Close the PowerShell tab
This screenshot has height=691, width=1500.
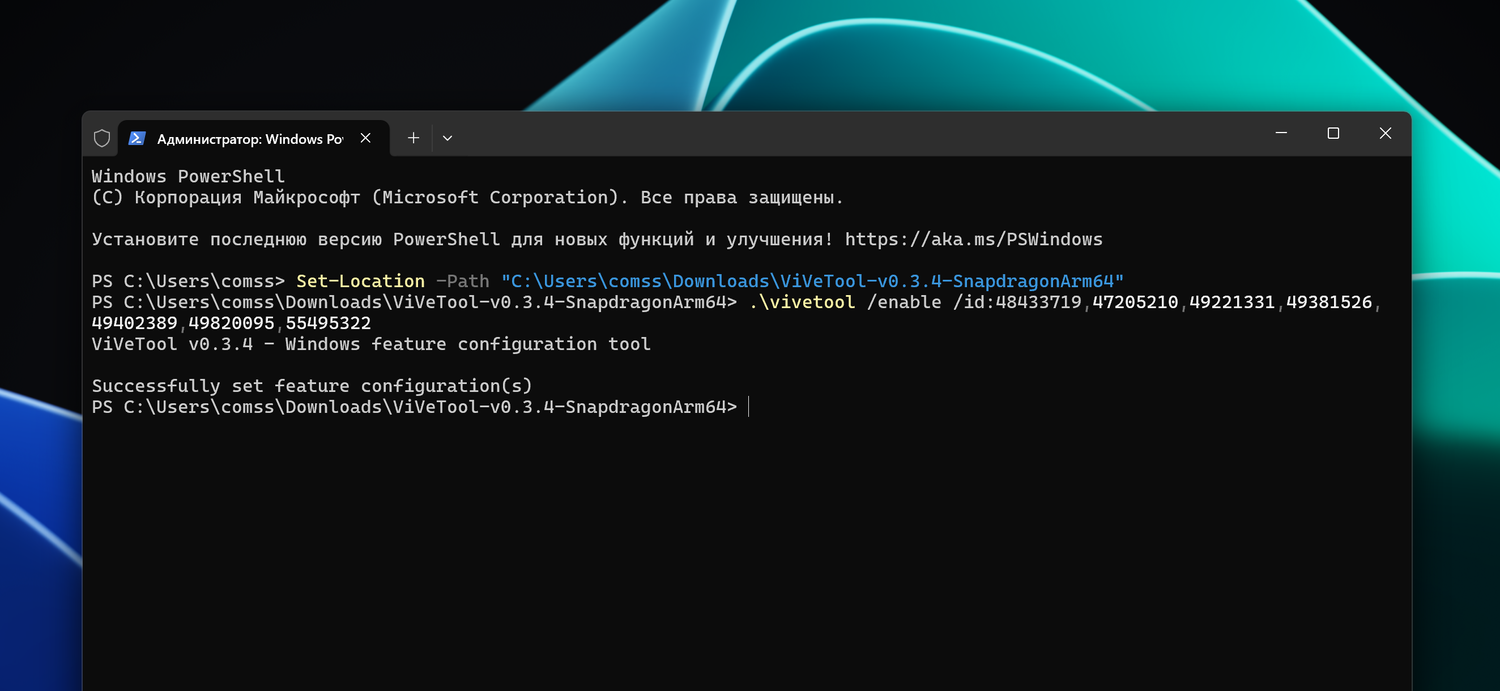(x=366, y=138)
